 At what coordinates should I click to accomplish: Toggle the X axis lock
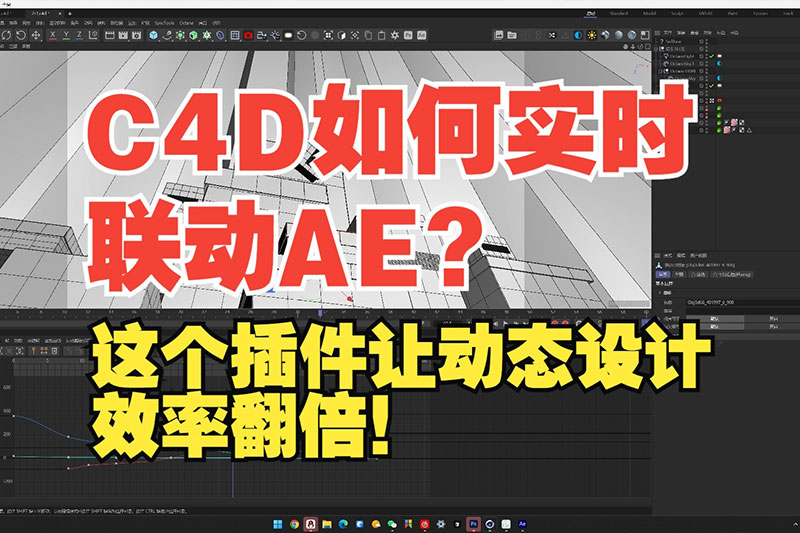point(53,35)
